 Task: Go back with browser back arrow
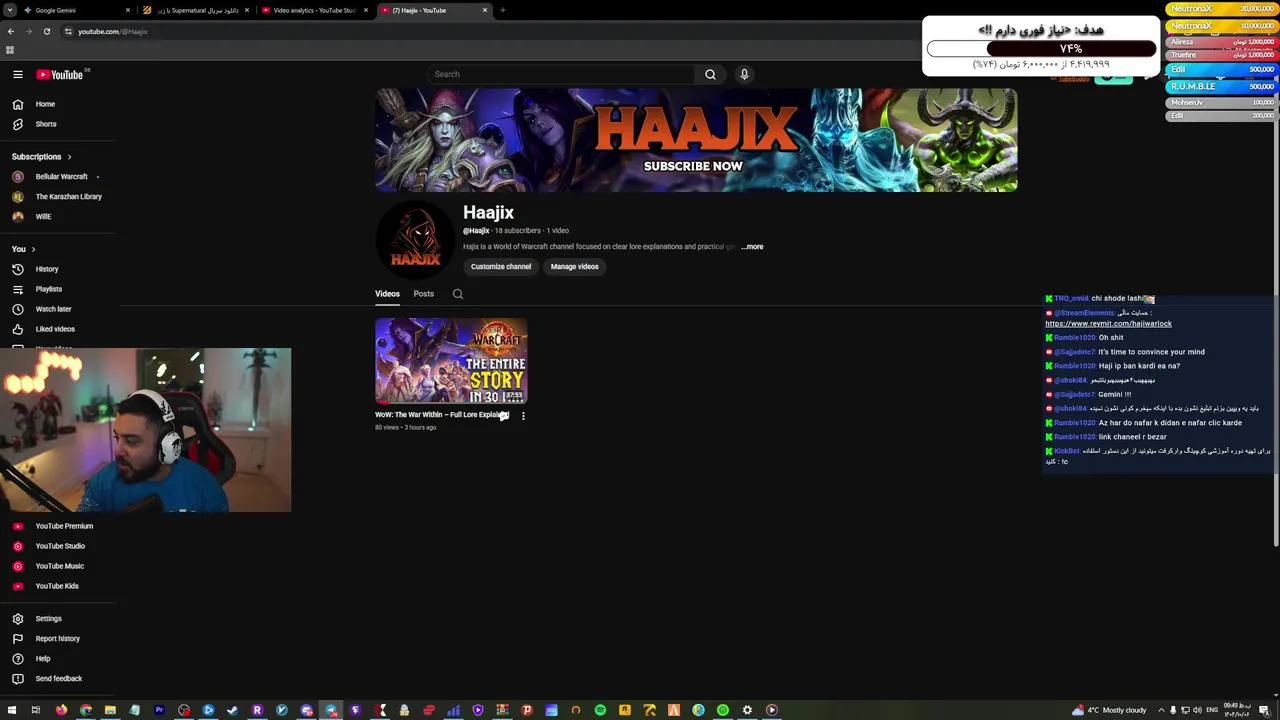(10, 31)
